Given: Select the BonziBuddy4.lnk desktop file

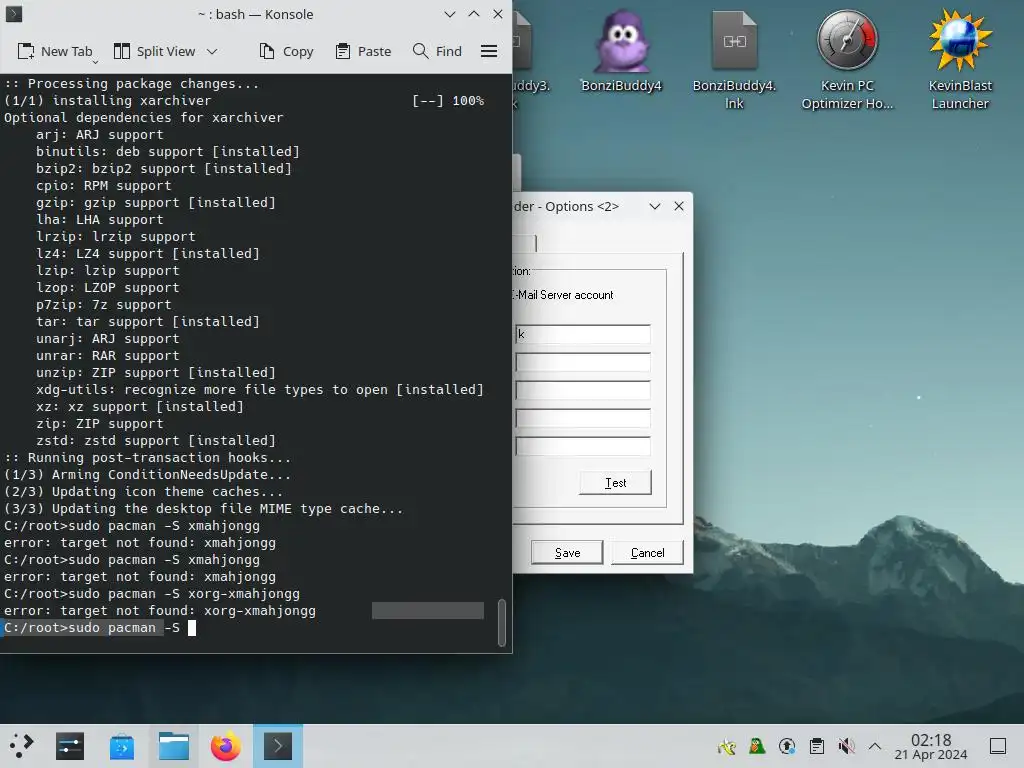Looking at the screenshot, I should click(x=734, y=60).
